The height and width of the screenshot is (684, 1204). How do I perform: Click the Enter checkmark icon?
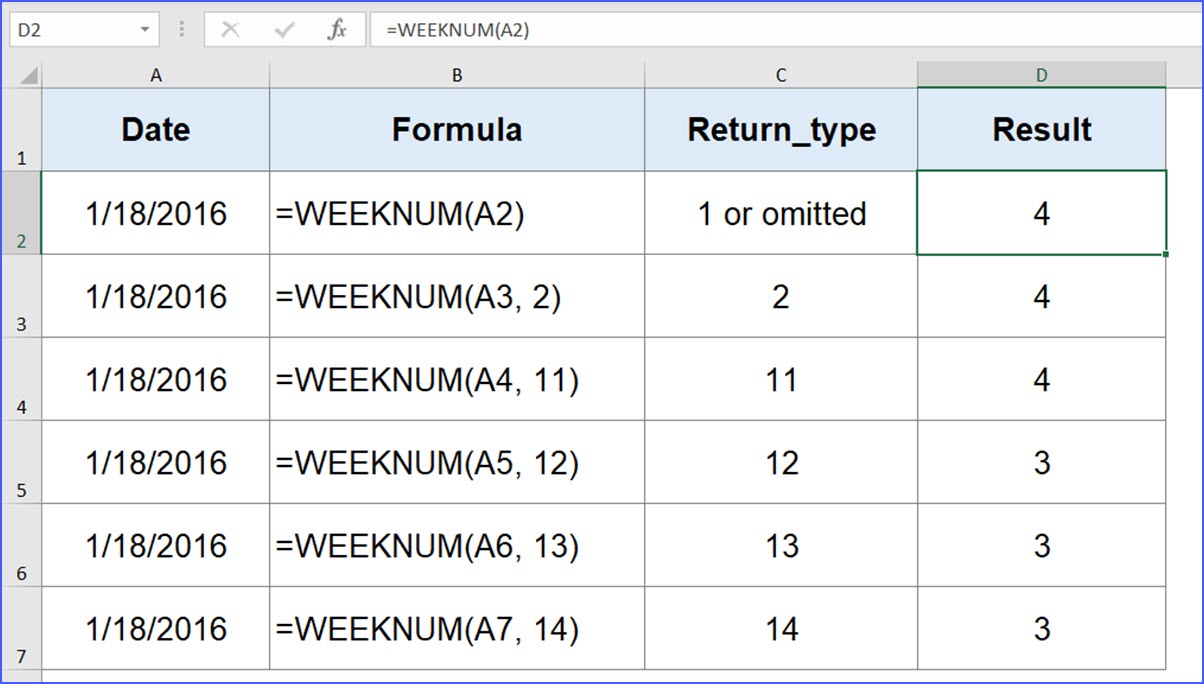(x=283, y=29)
